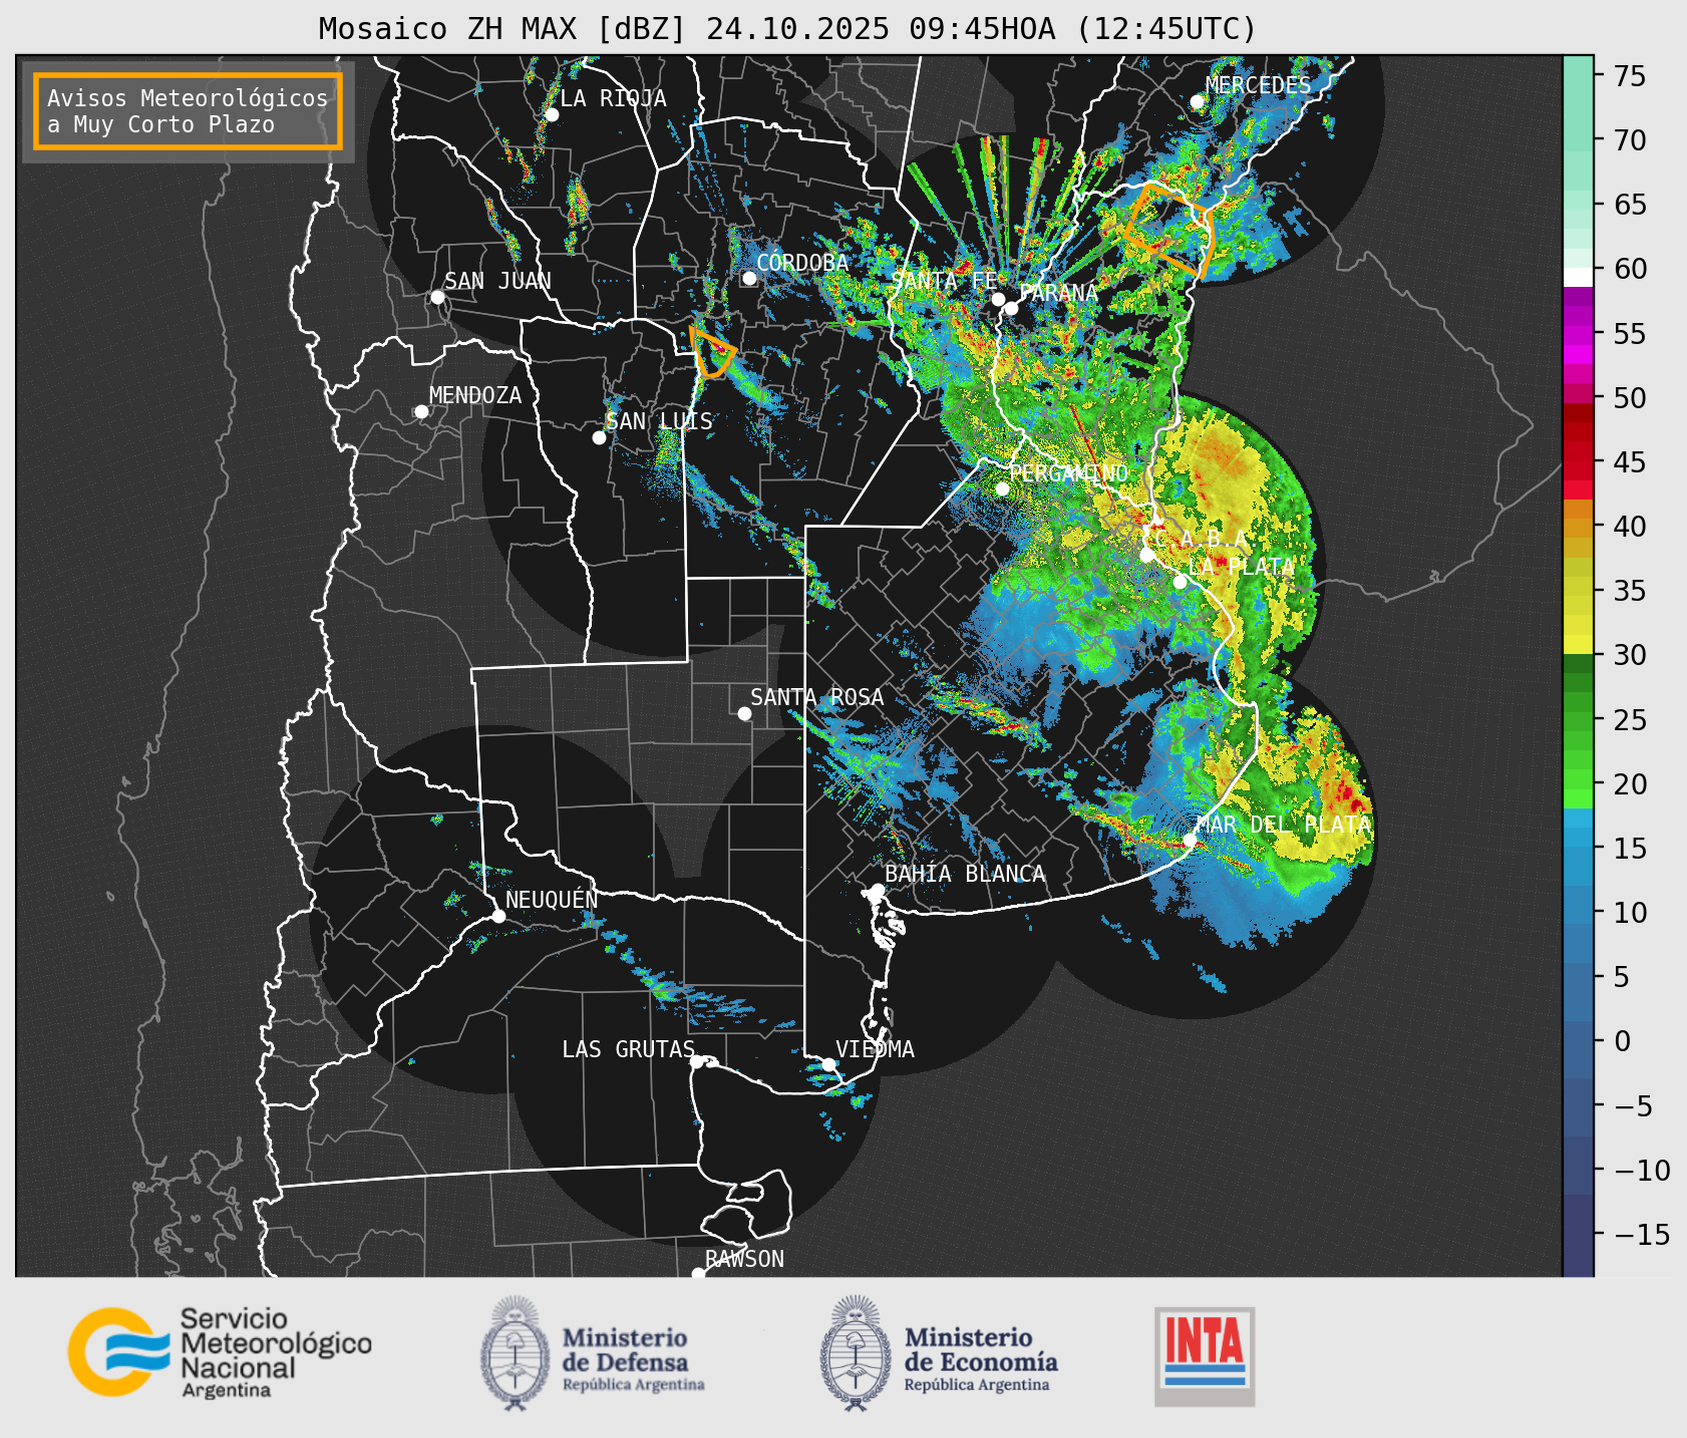Click the SAN LUIS city label
This screenshot has width=1687, height=1438.
659,421
